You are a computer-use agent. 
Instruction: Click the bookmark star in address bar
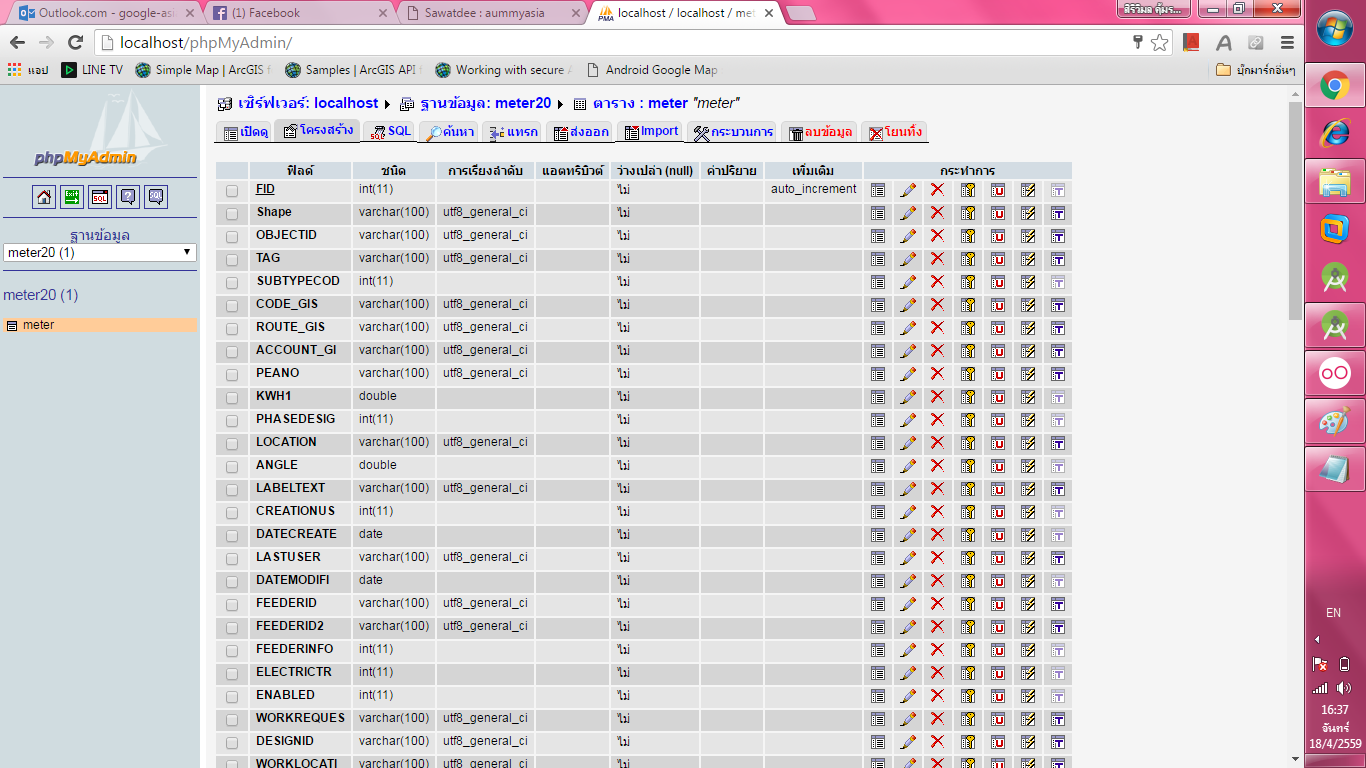click(x=1160, y=42)
